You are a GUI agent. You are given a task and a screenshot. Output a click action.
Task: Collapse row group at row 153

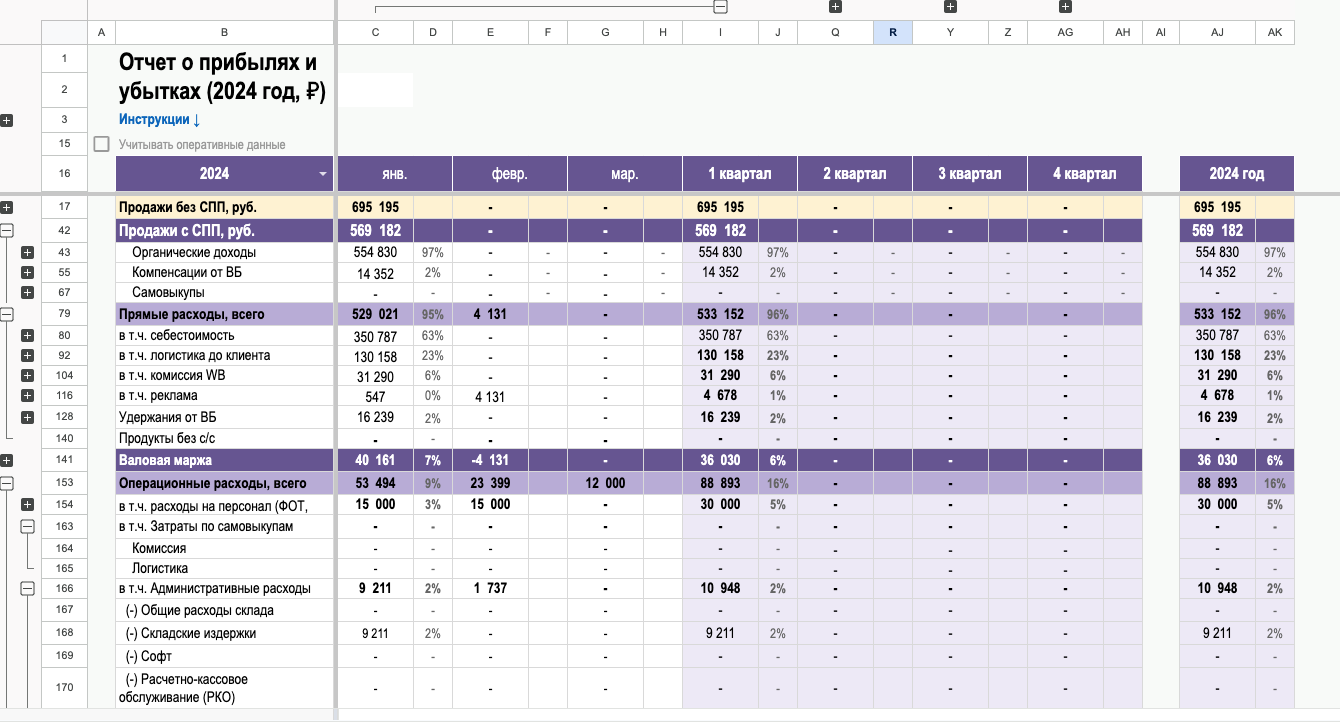tap(7, 482)
